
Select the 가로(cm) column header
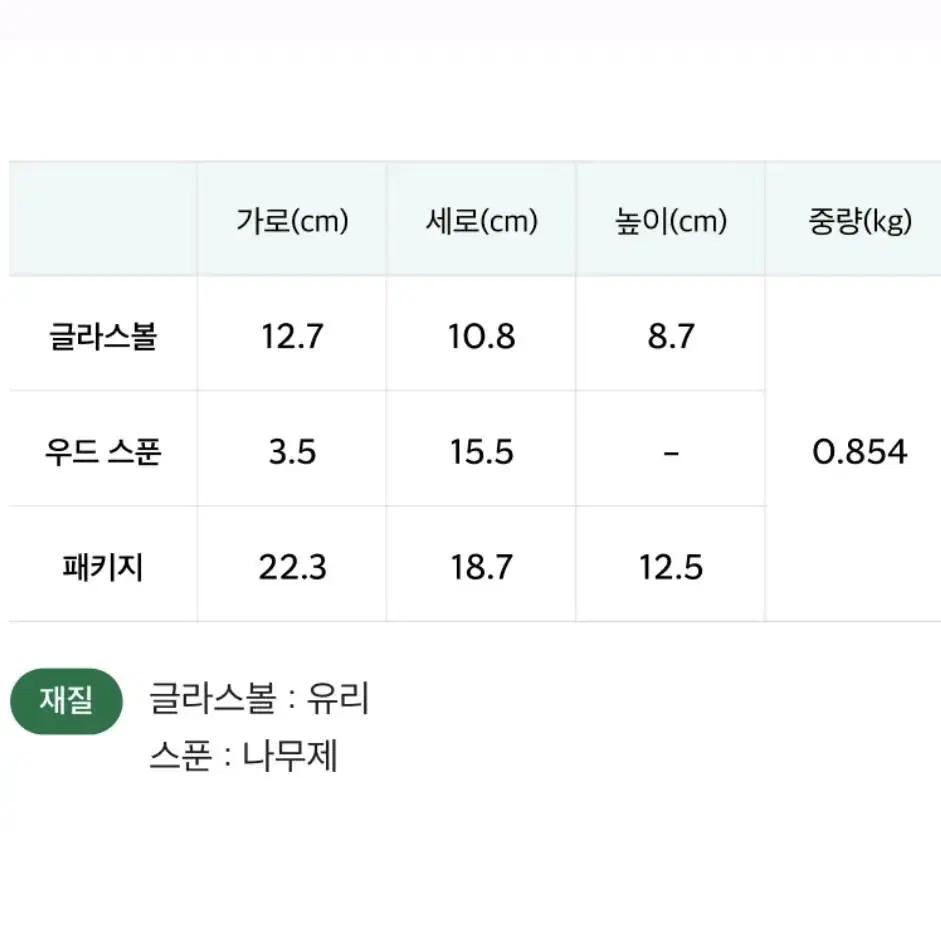tap(292, 220)
